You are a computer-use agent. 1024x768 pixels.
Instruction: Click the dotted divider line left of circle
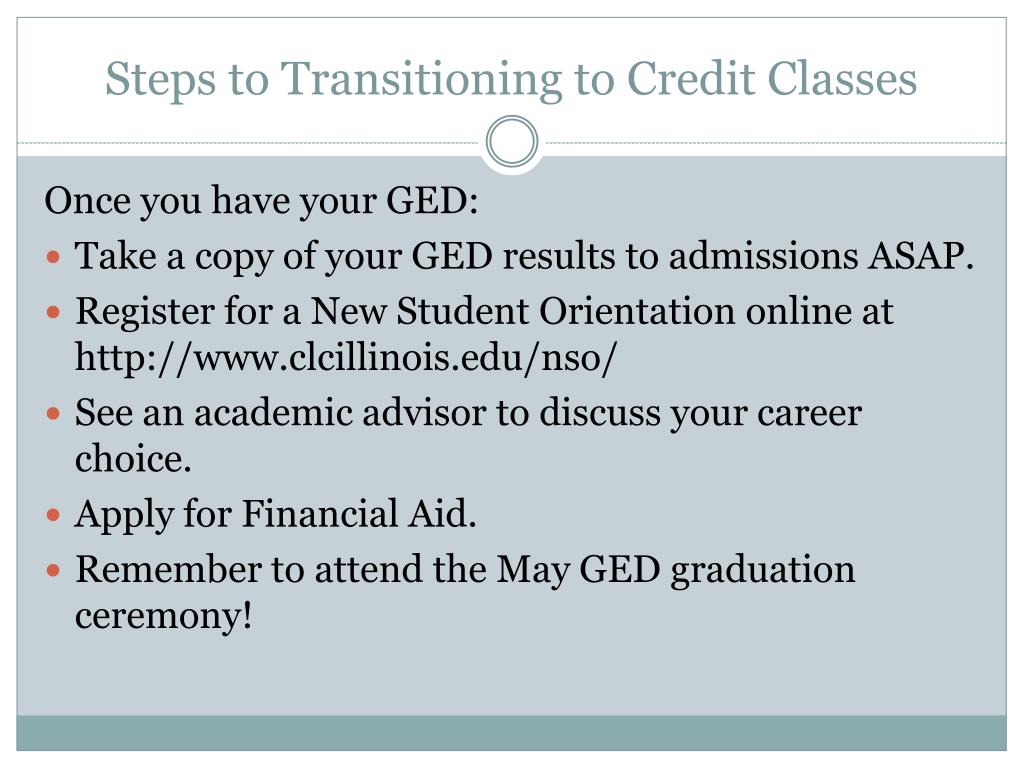[250, 142]
